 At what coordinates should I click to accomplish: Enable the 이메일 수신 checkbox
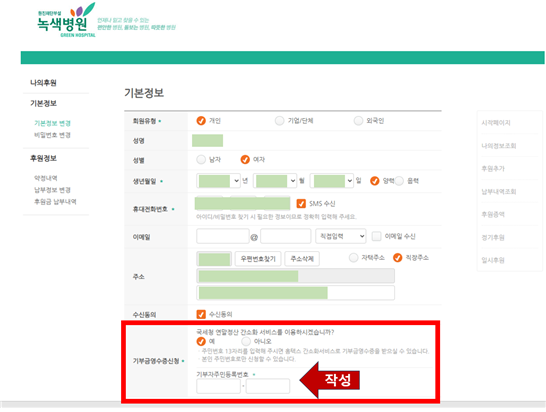coord(376,236)
